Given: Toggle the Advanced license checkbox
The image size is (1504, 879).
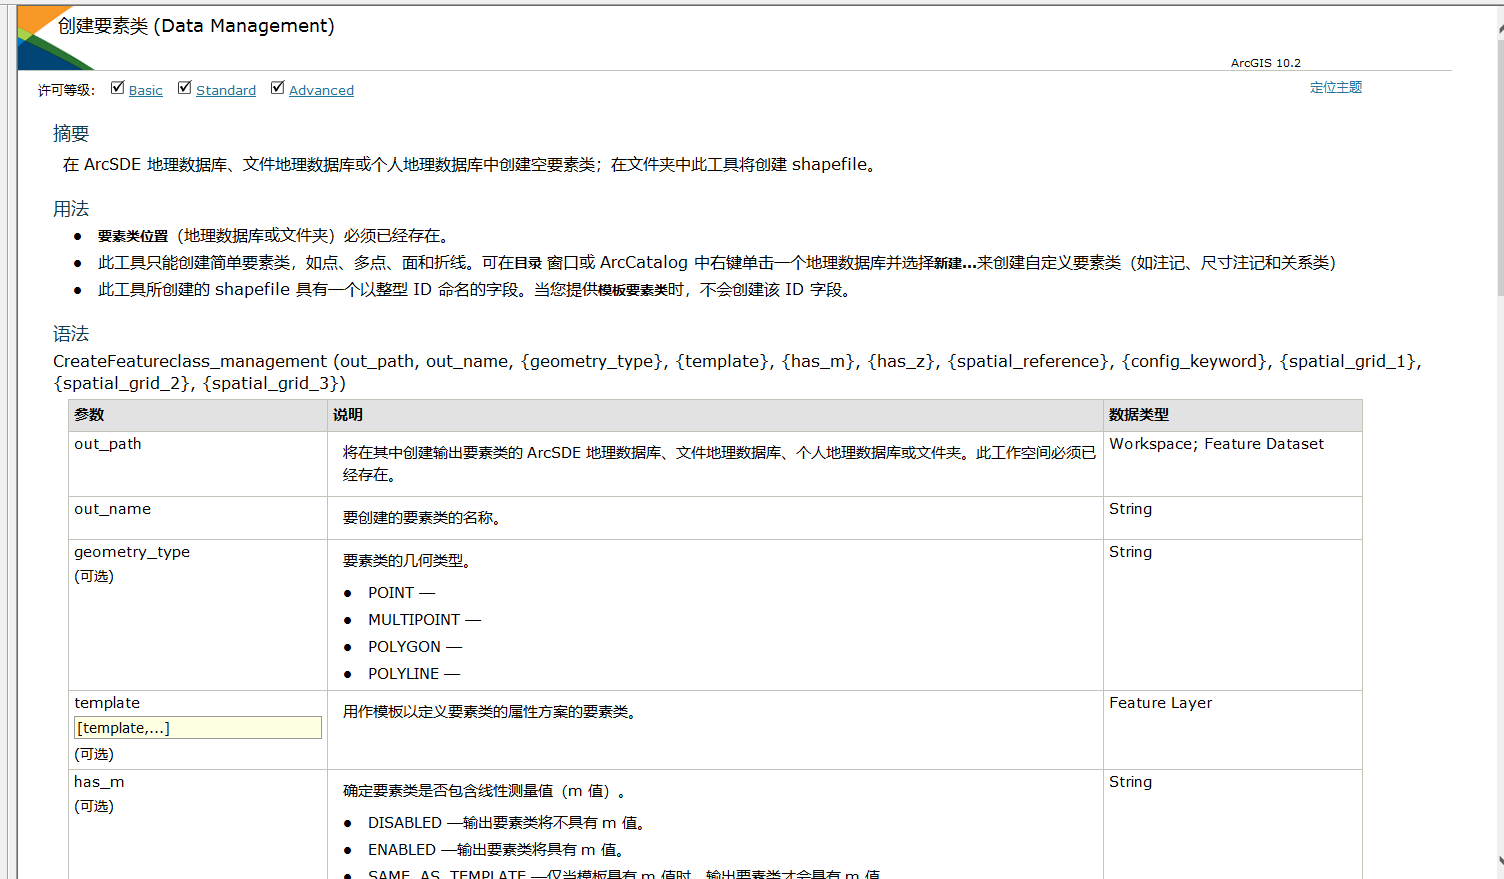Looking at the screenshot, I should click(278, 88).
